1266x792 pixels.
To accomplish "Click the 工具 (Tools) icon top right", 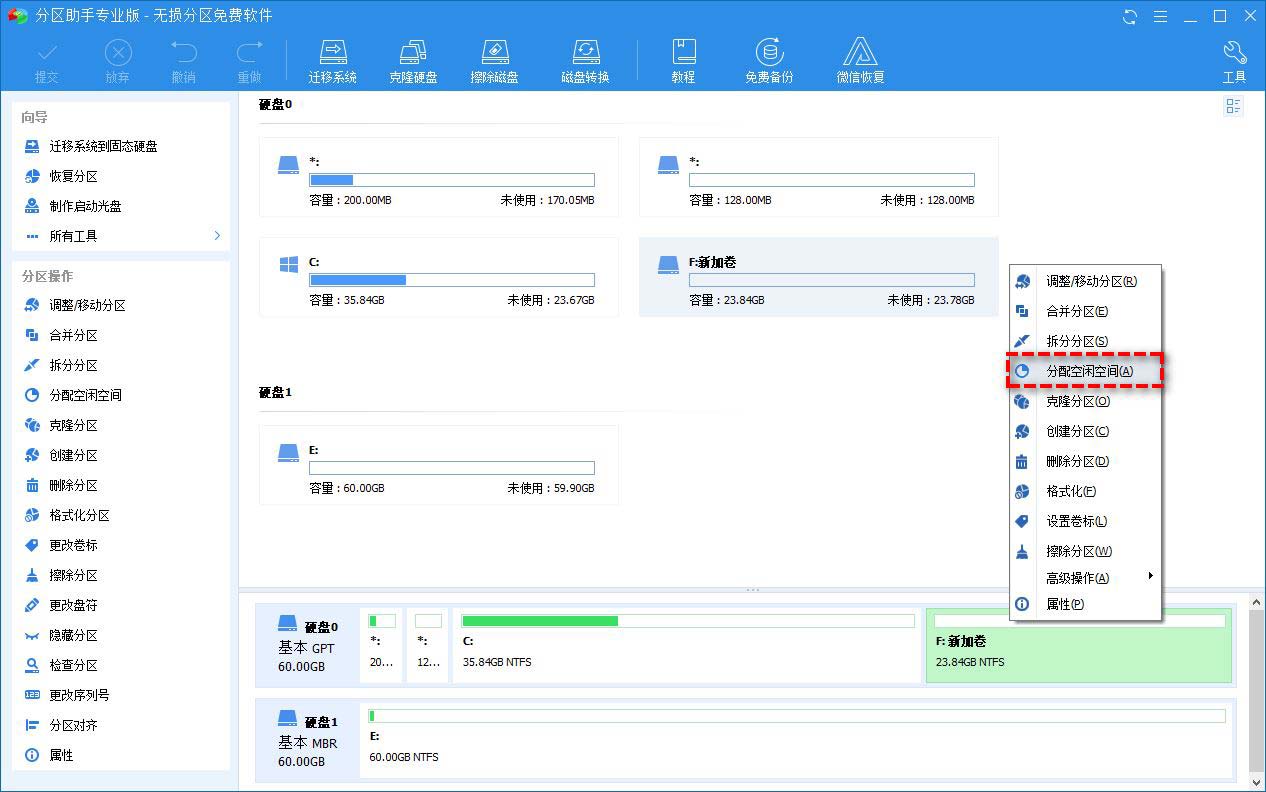I will 1234,58.
